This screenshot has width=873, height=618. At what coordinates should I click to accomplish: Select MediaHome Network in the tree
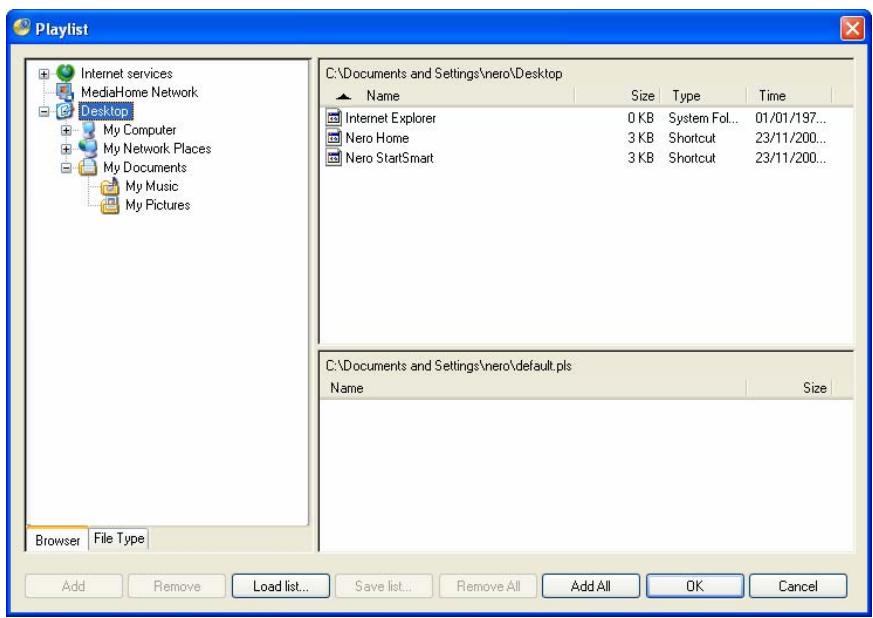pos(139,92)
